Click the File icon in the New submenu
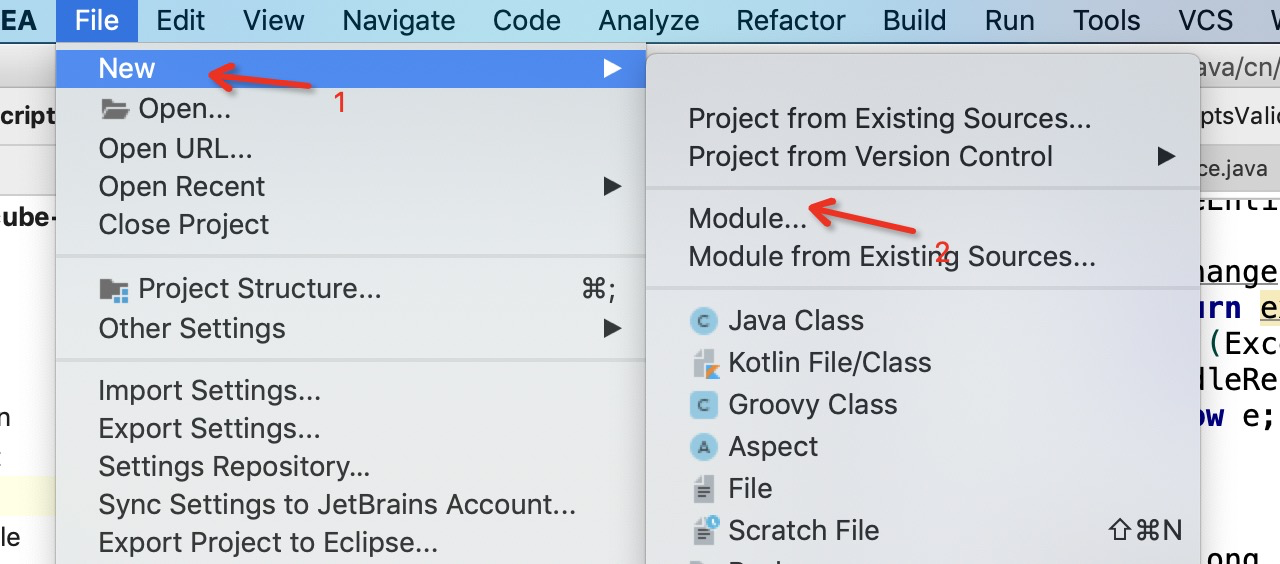 click(x=705, y=489)
